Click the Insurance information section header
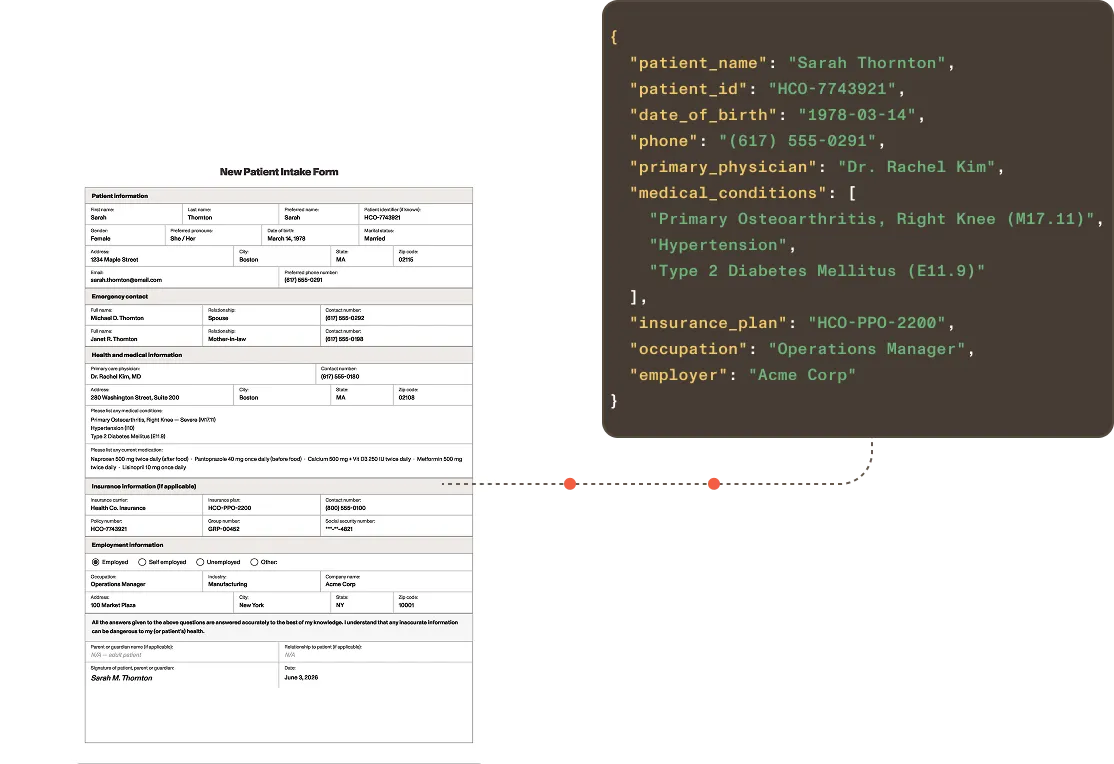The height and width of the screenshot is (764, 1114). [278, 486]
